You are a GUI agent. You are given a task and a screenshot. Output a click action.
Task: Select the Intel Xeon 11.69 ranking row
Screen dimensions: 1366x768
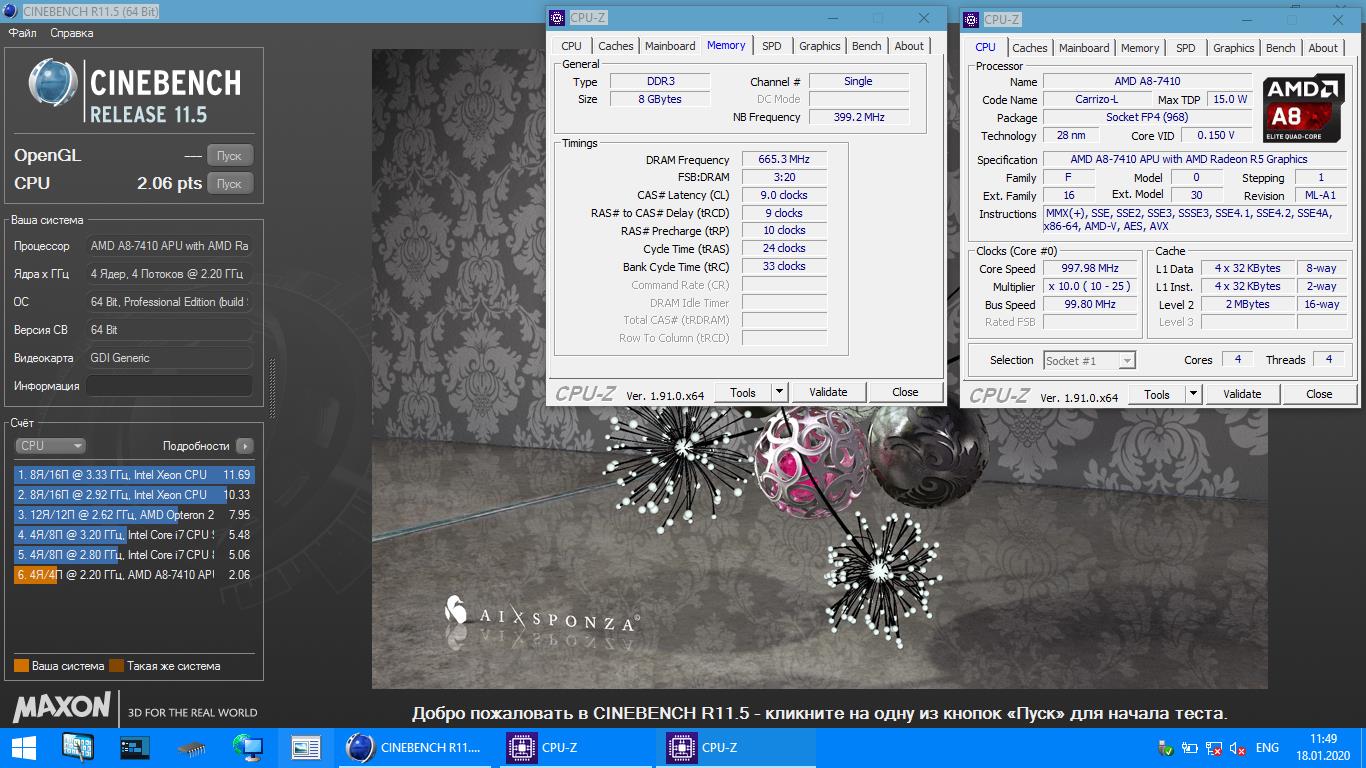(134, 475)
